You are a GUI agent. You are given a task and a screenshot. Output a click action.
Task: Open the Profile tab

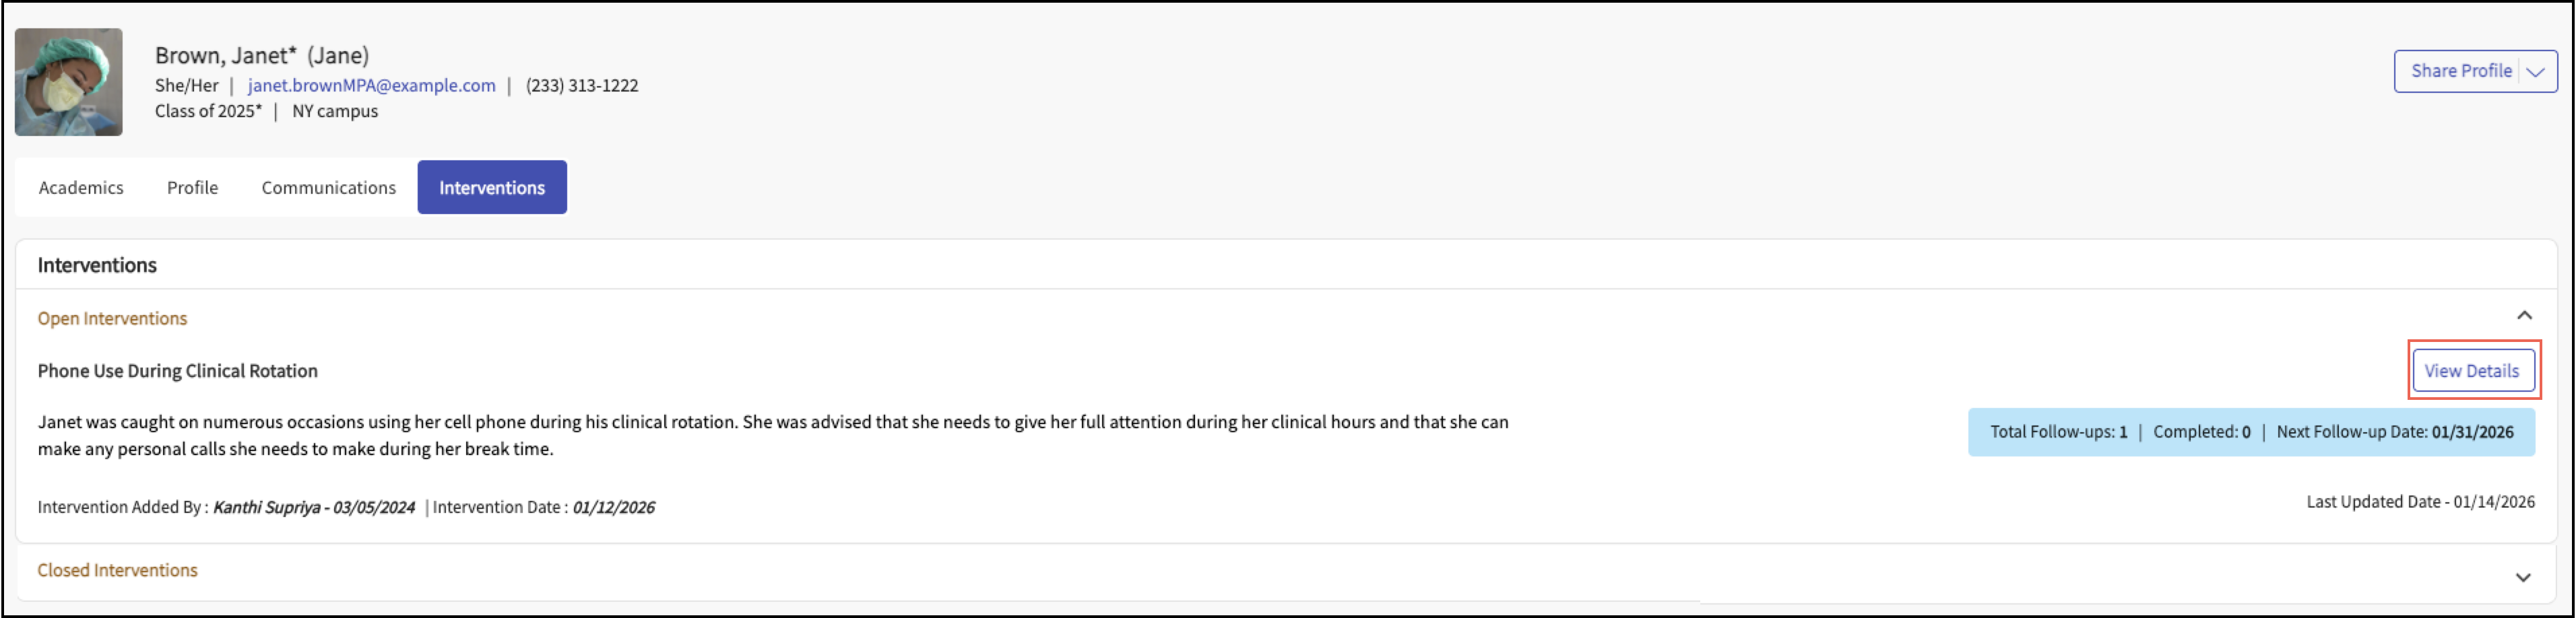(x=192, y=188)
